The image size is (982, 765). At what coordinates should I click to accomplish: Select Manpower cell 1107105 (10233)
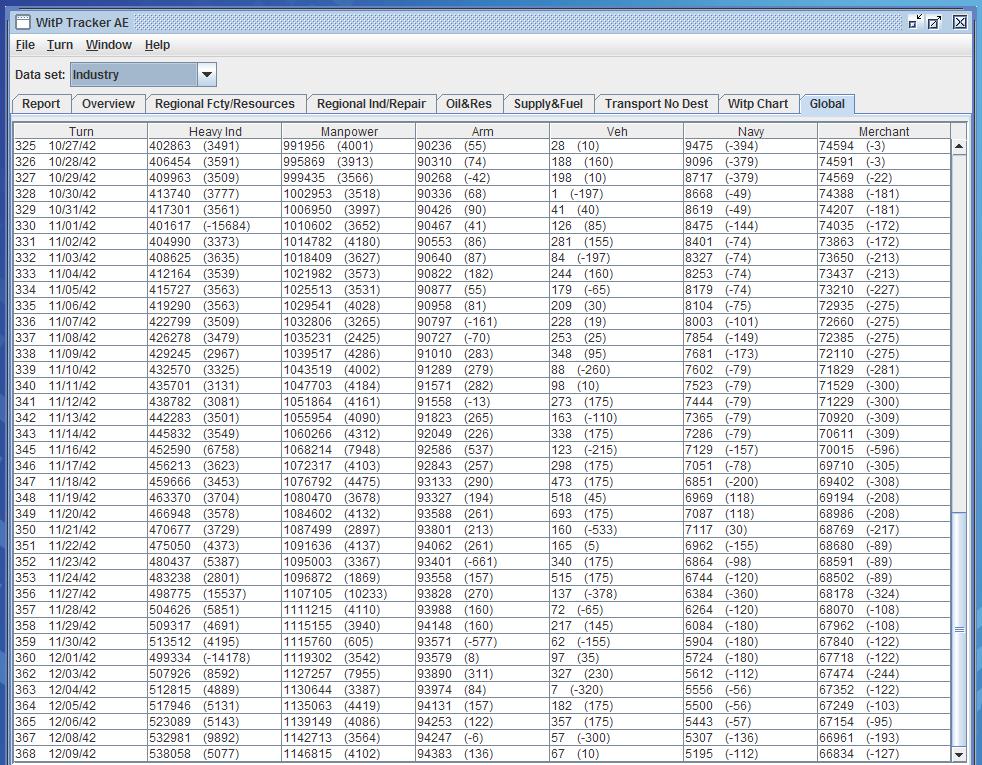(x=349, y=593)
